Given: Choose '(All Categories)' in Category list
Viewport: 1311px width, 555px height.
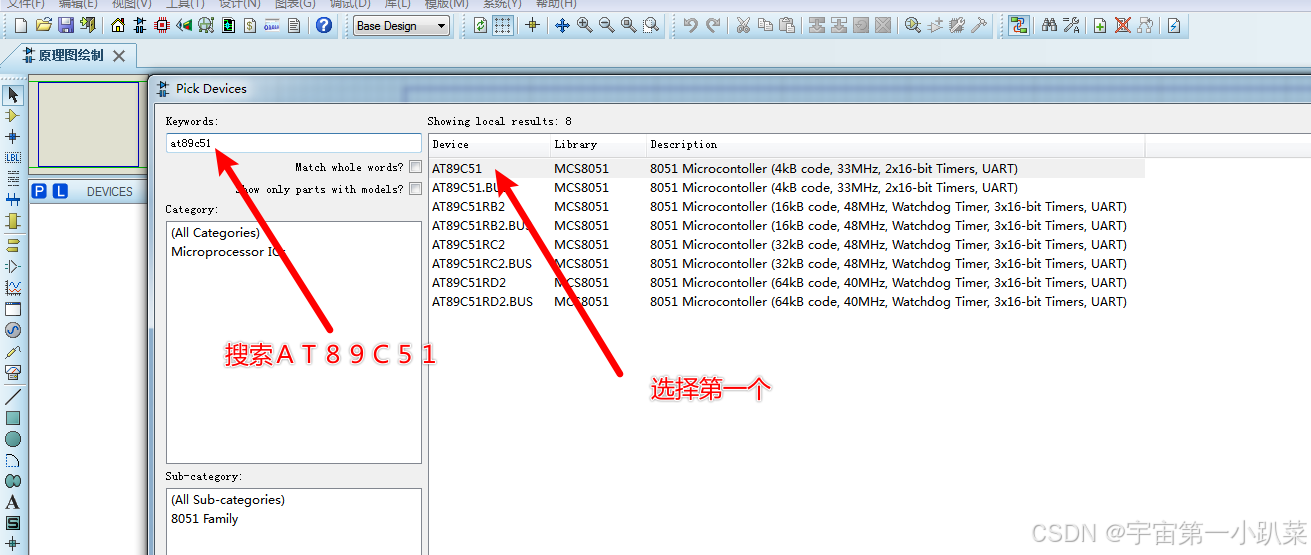Looking at the screenshot, I should click(215, 233).
